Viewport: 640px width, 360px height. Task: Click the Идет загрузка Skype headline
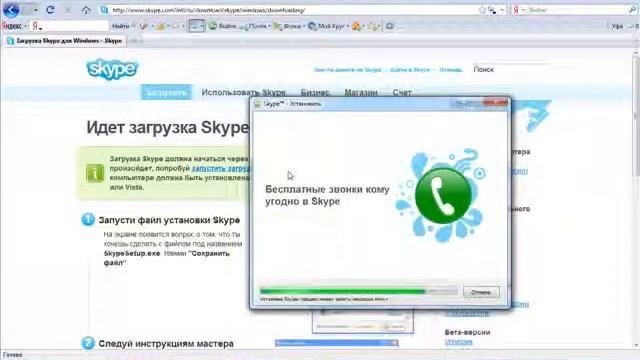tap(167, 128)
